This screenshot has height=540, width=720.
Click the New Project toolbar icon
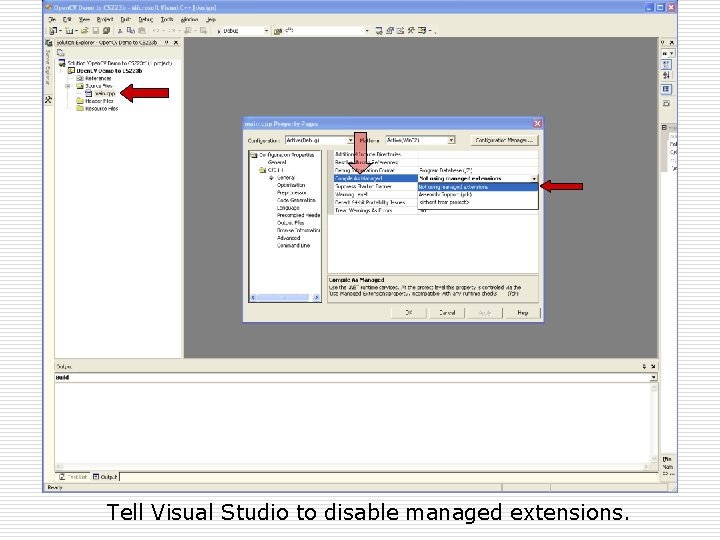coord(54,31)
